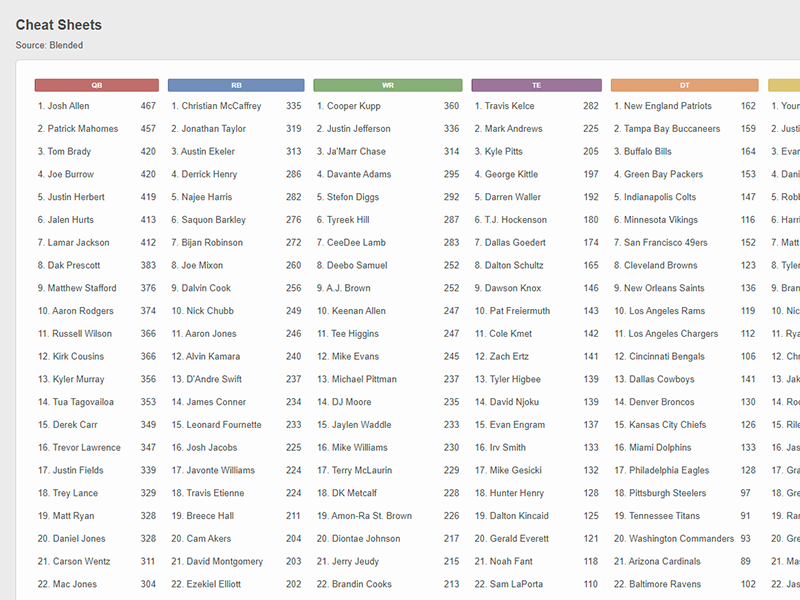Select T.J. Hockenson row
Screen dimensions: 800x600
coord(536,220)
